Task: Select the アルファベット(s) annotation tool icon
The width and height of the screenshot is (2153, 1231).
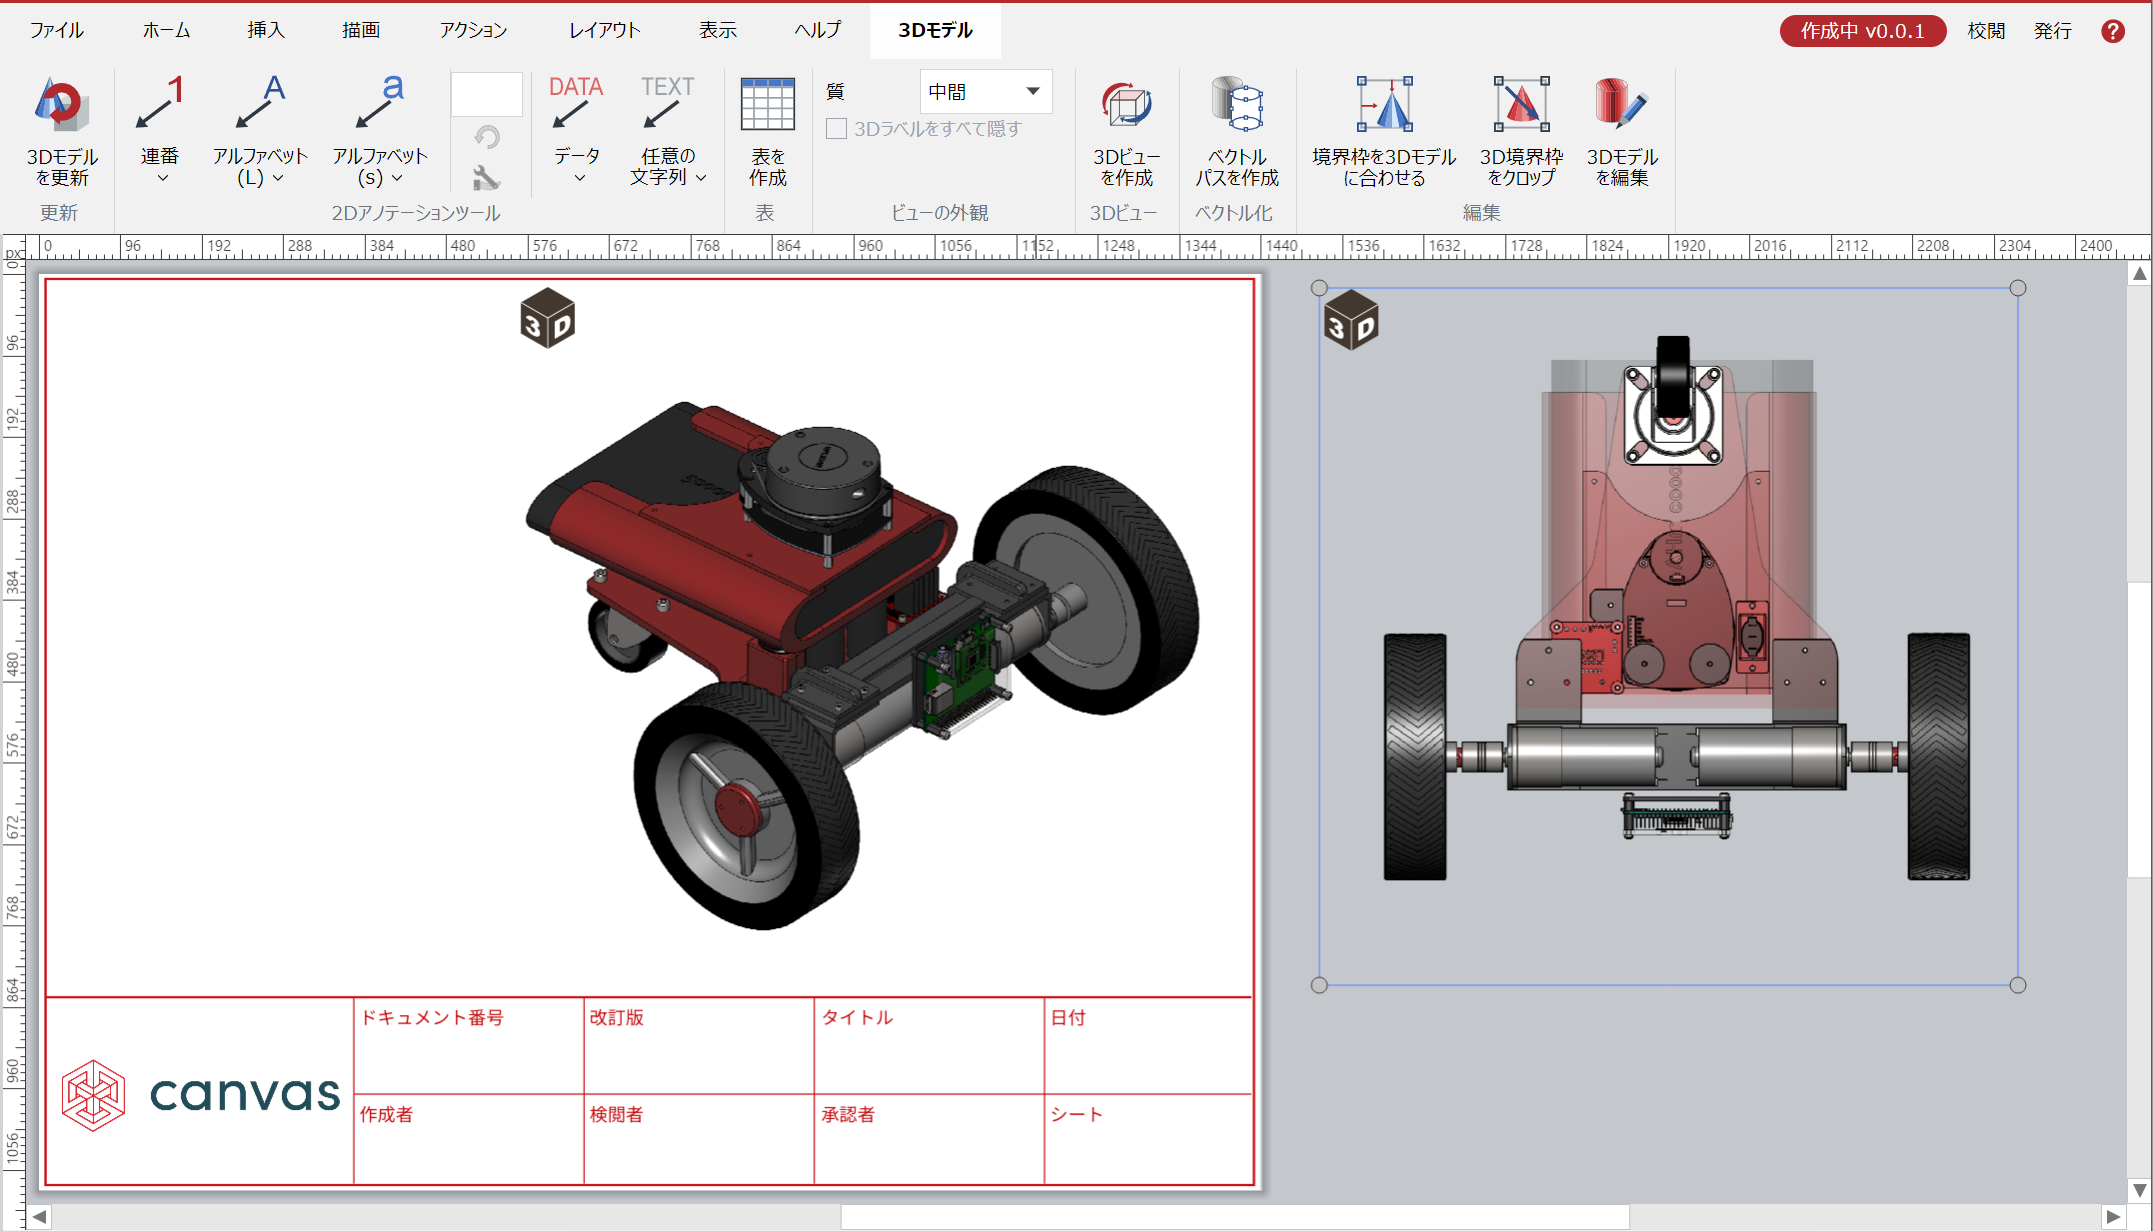Action: tap(380, 103)
